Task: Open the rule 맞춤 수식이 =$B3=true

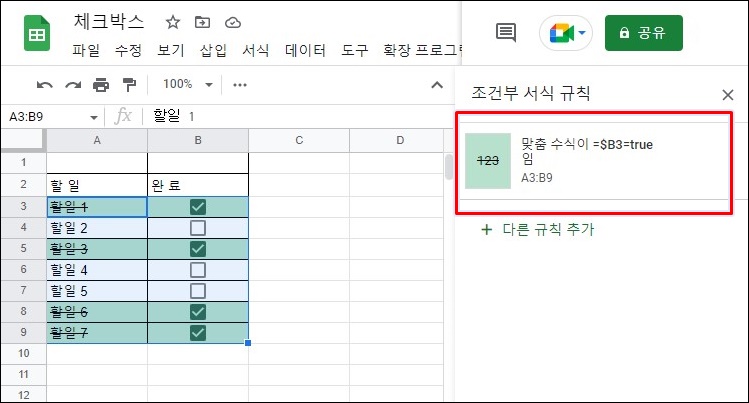Action: coord(594,161)
